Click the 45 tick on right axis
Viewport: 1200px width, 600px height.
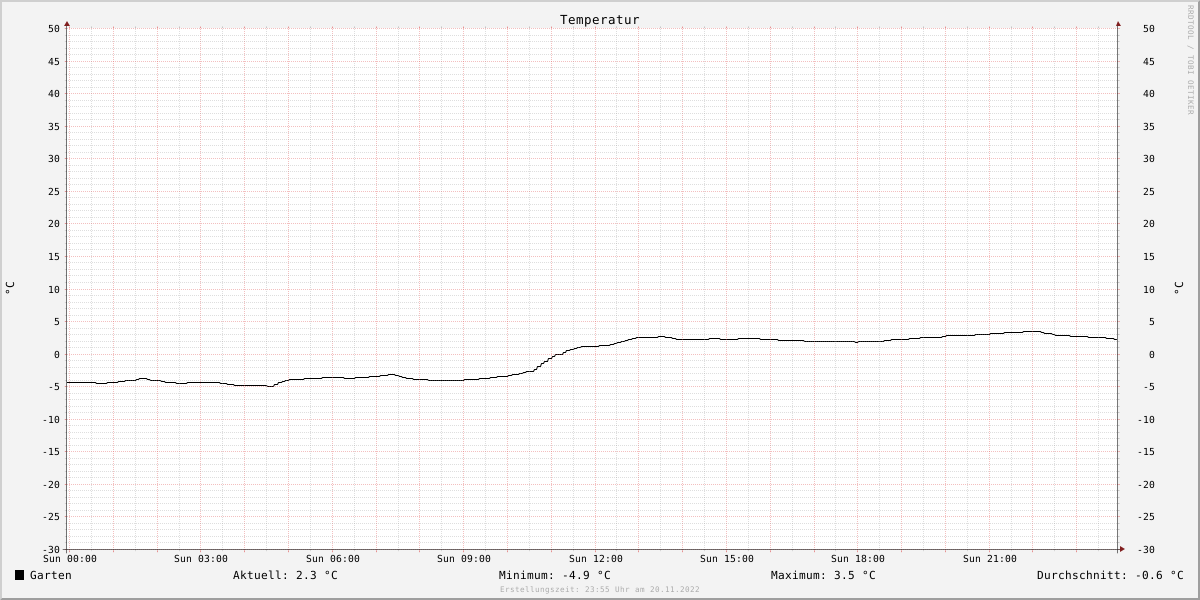(x=1148, y=62)
